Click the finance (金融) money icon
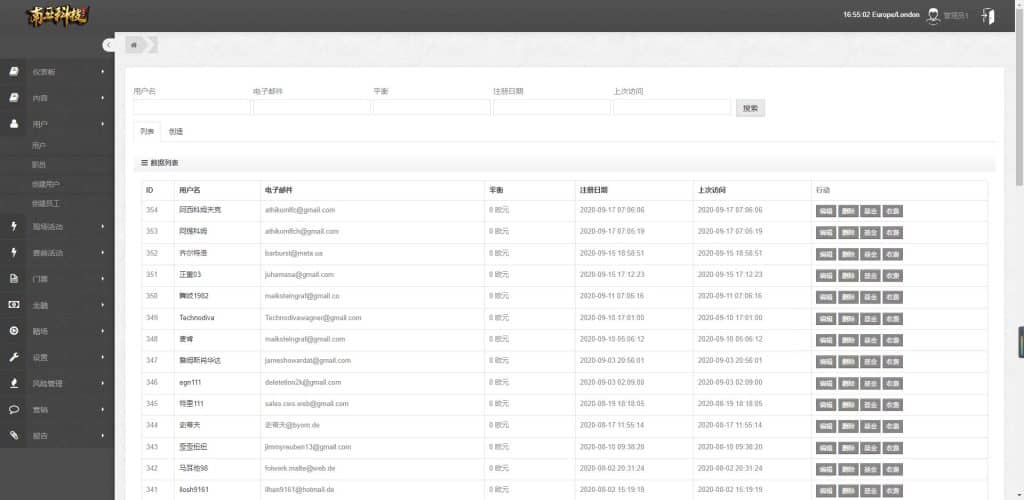 (14, 305)
